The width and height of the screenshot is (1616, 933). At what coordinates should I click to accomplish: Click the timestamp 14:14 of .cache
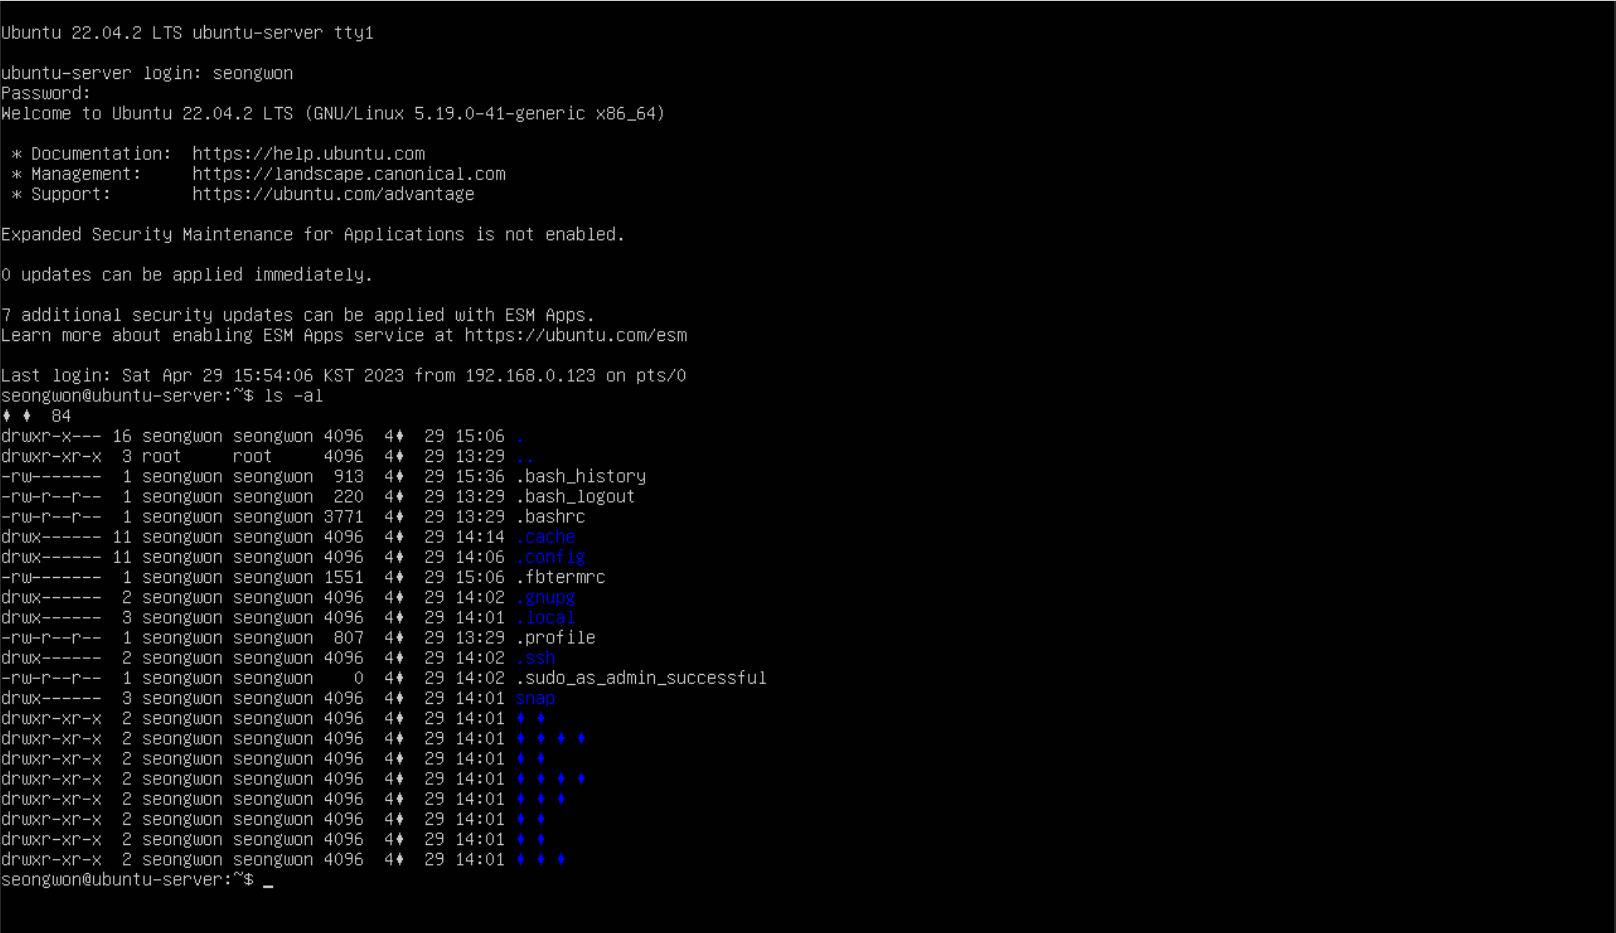[x=480, y=537]
